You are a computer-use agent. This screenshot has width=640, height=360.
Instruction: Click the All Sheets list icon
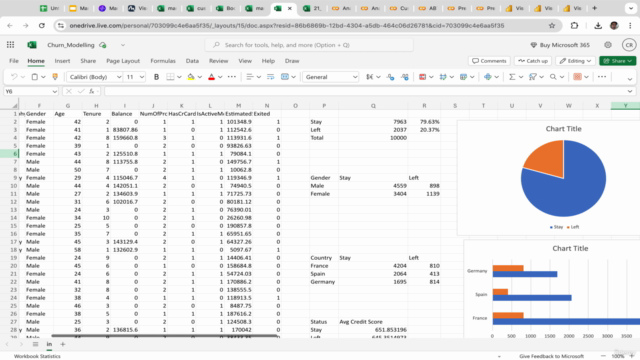pyautogui.click(x=36, y=344)
